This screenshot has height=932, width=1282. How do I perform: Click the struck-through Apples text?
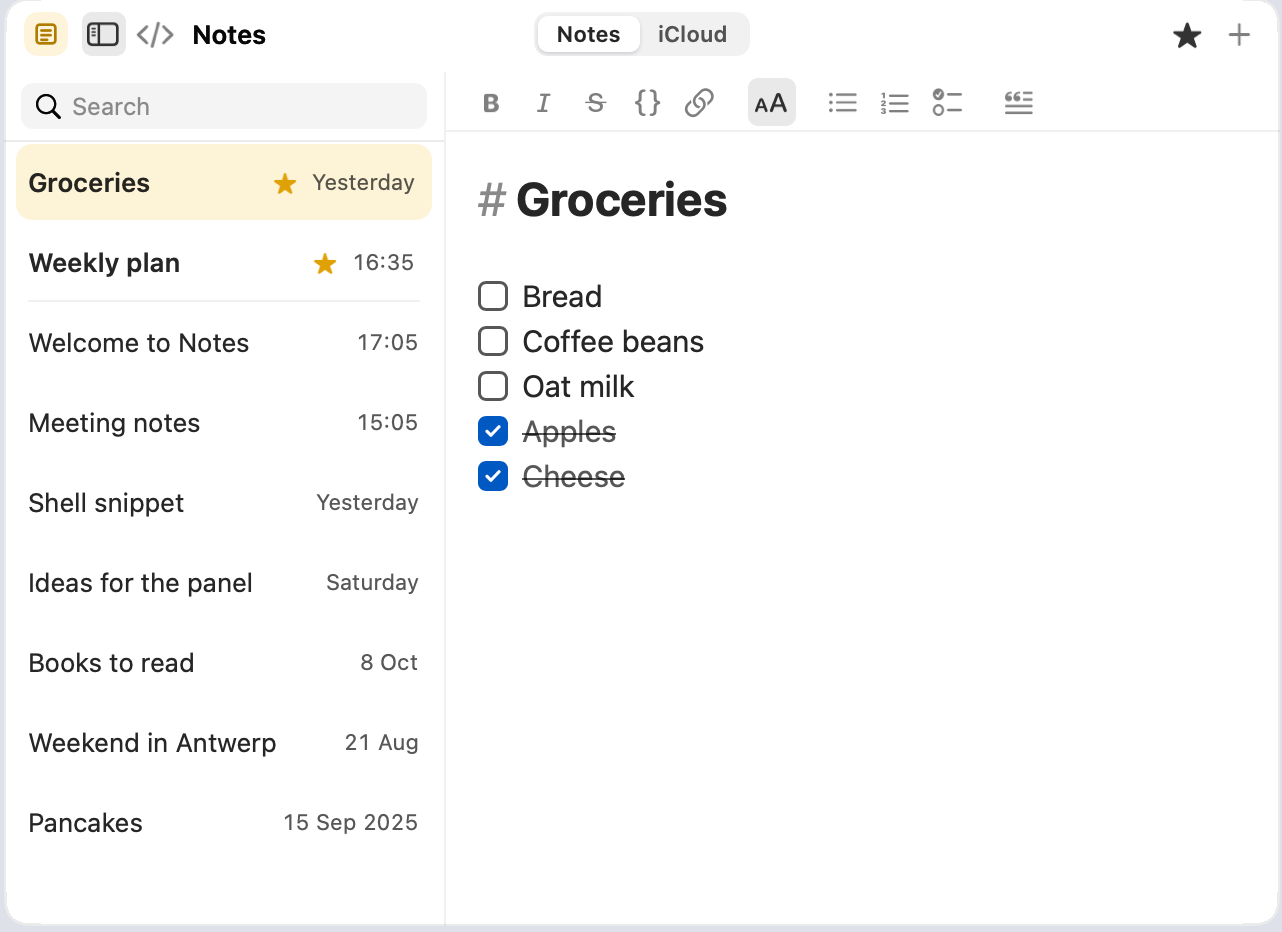point(569,432)
